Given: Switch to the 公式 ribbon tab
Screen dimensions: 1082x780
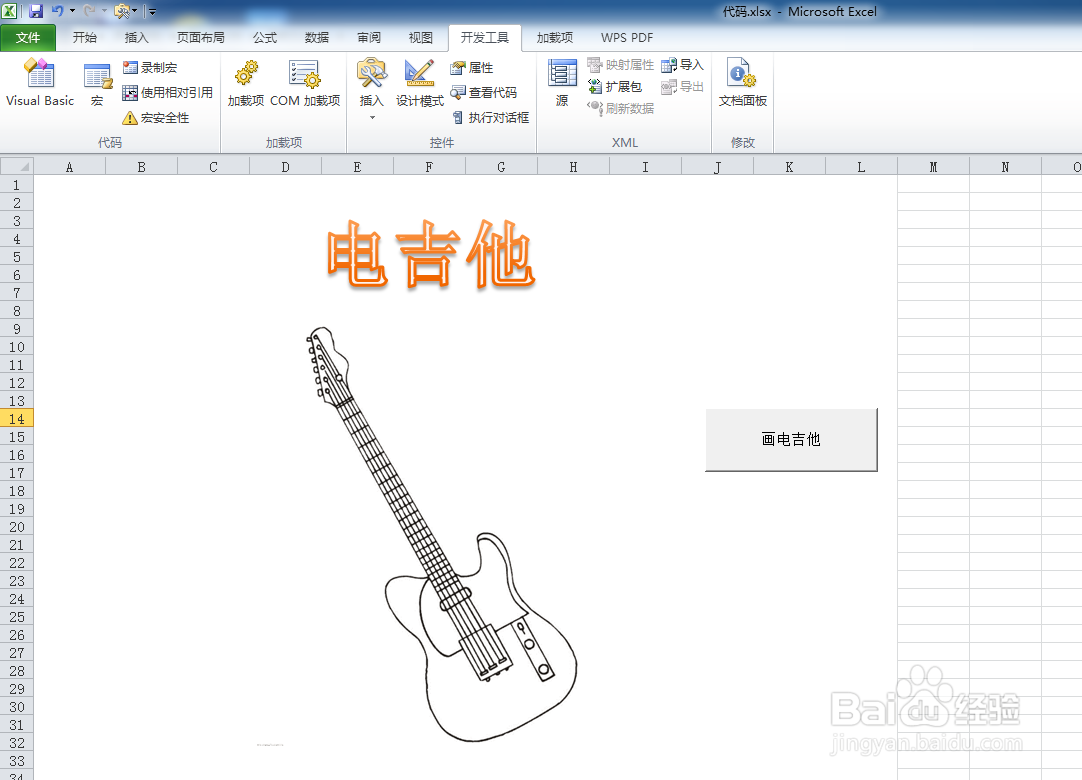Looking at the screenshot, I should (x=264, y=37).
